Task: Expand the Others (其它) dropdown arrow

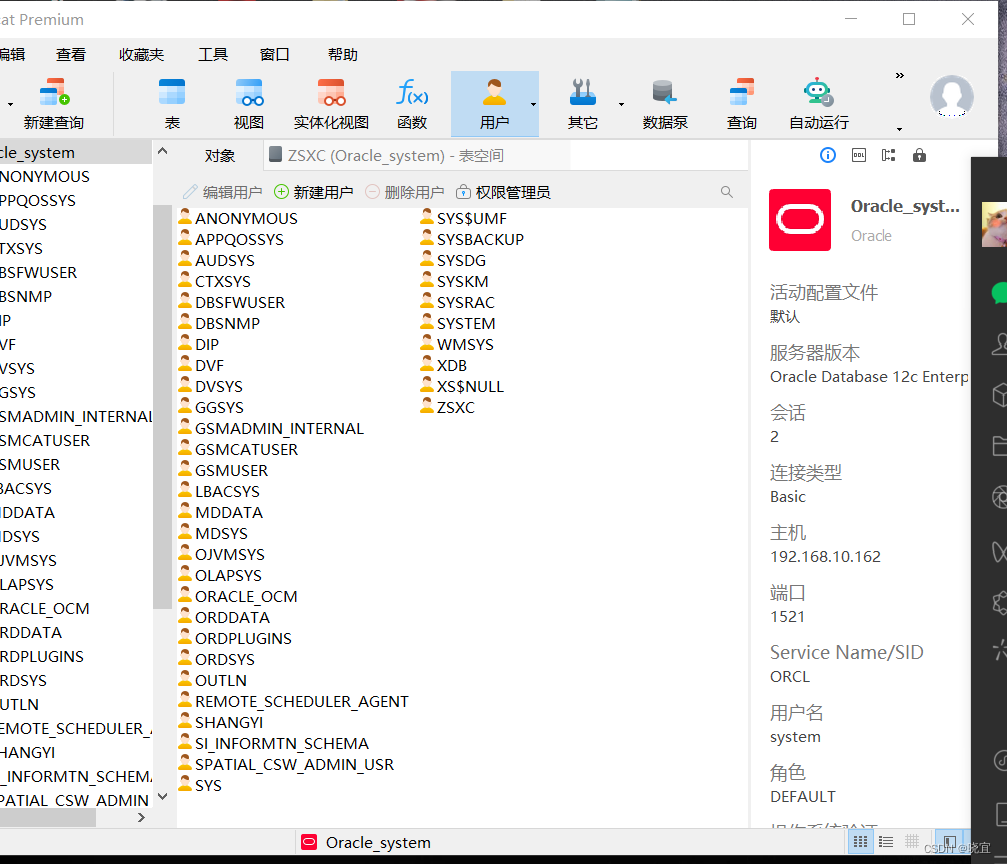Action: pos(621,104)
